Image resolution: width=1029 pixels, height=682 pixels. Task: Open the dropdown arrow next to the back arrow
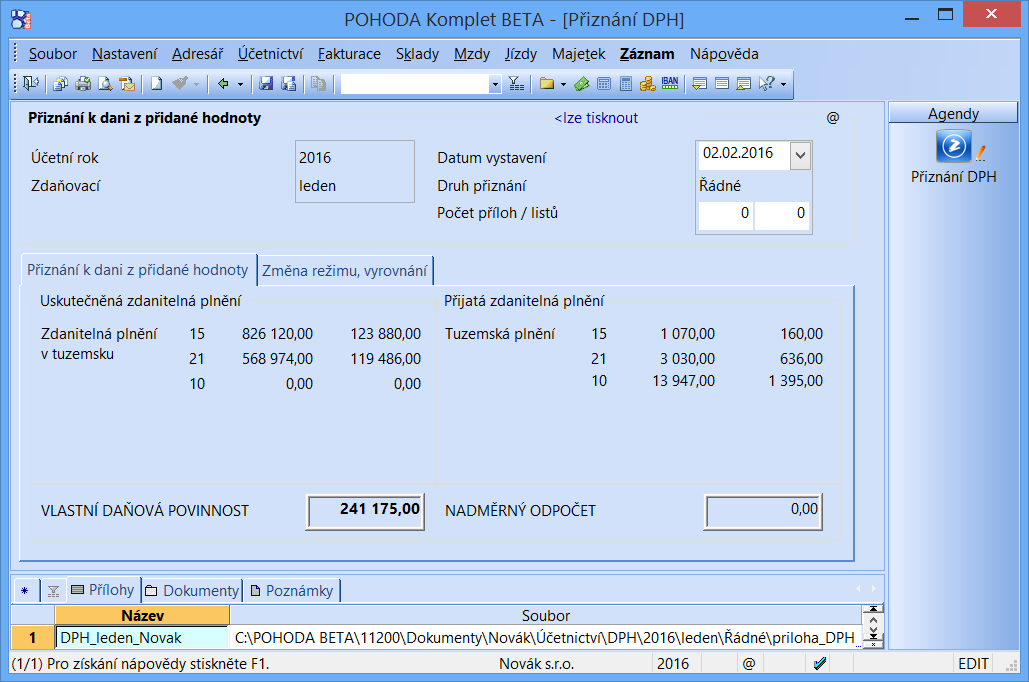[x=240, y=84]
